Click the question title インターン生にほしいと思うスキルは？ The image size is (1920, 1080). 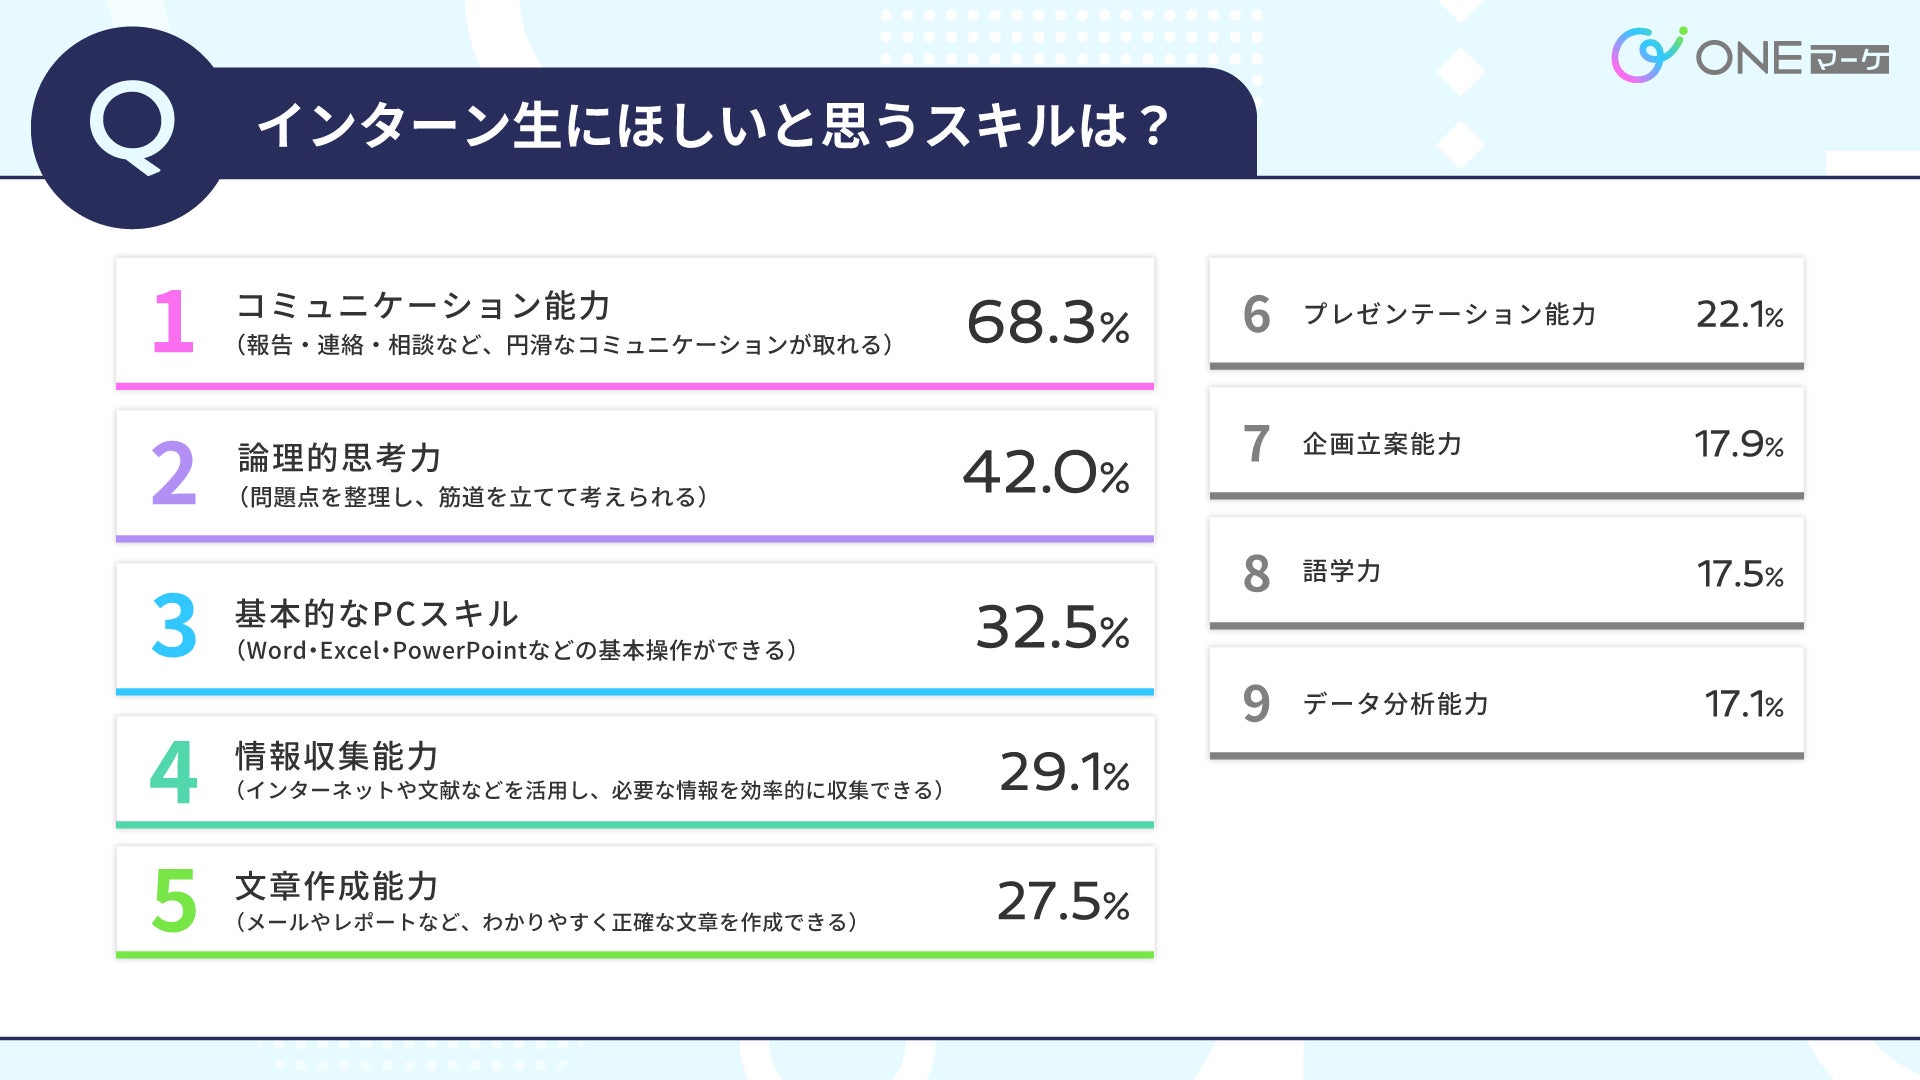pos(714,126)
